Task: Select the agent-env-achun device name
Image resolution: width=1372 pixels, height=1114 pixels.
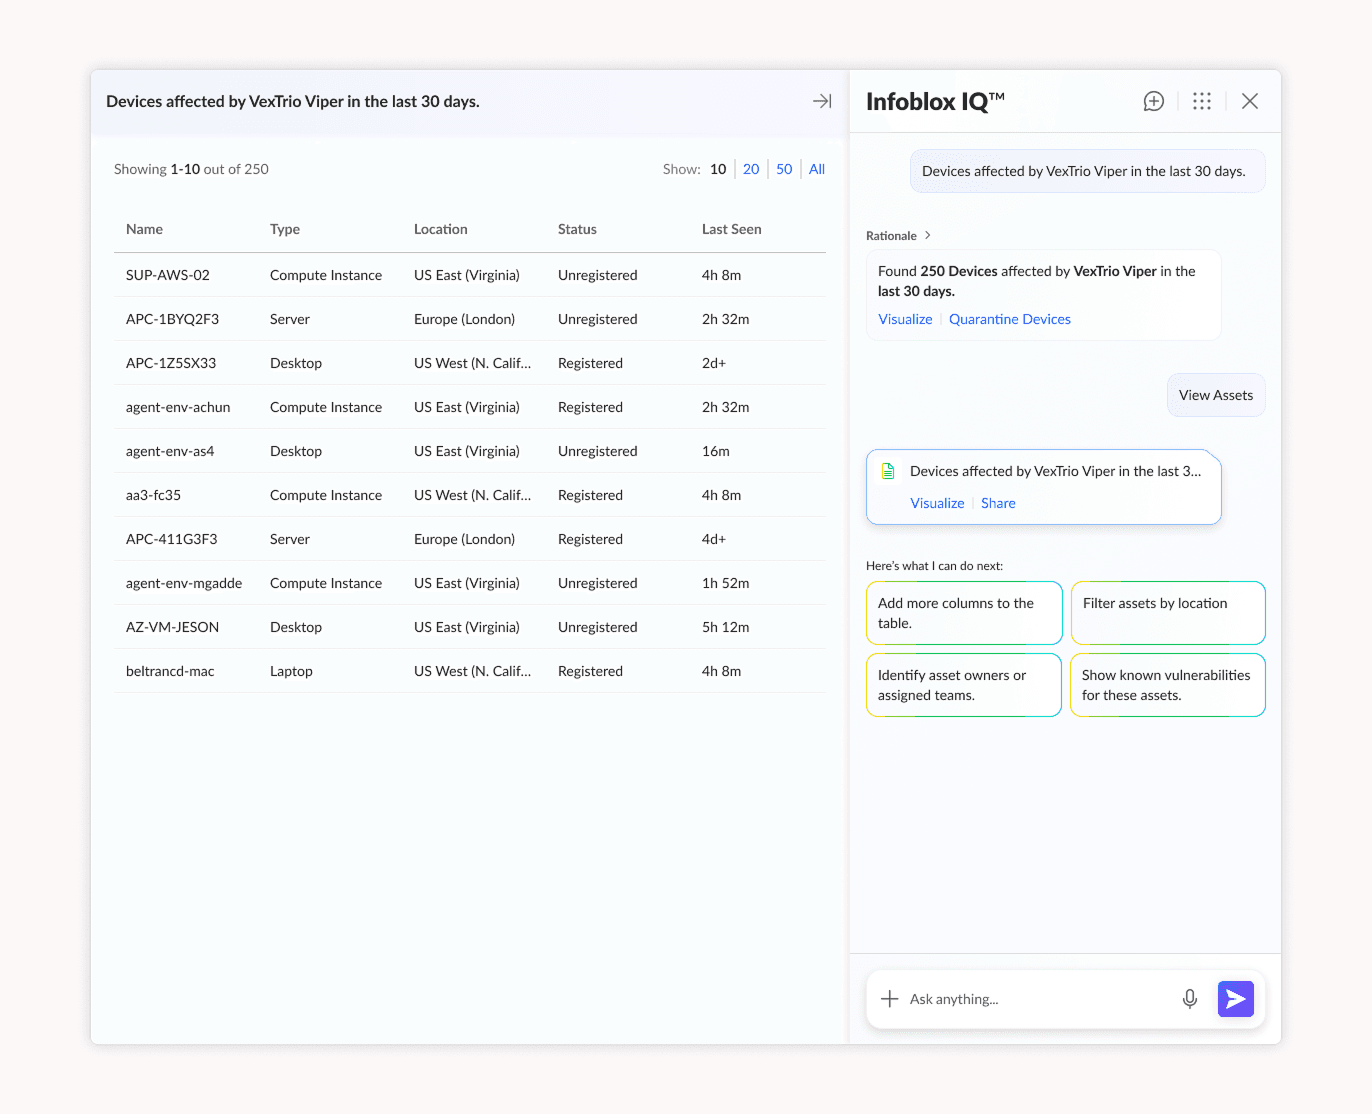Action: 178,407
